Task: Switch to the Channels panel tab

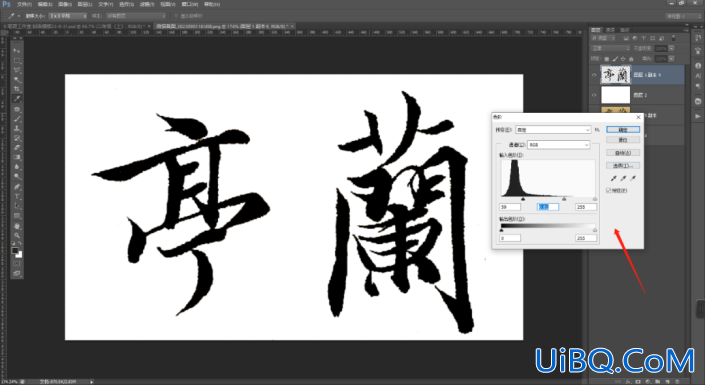Action: [x=610, y=30]
